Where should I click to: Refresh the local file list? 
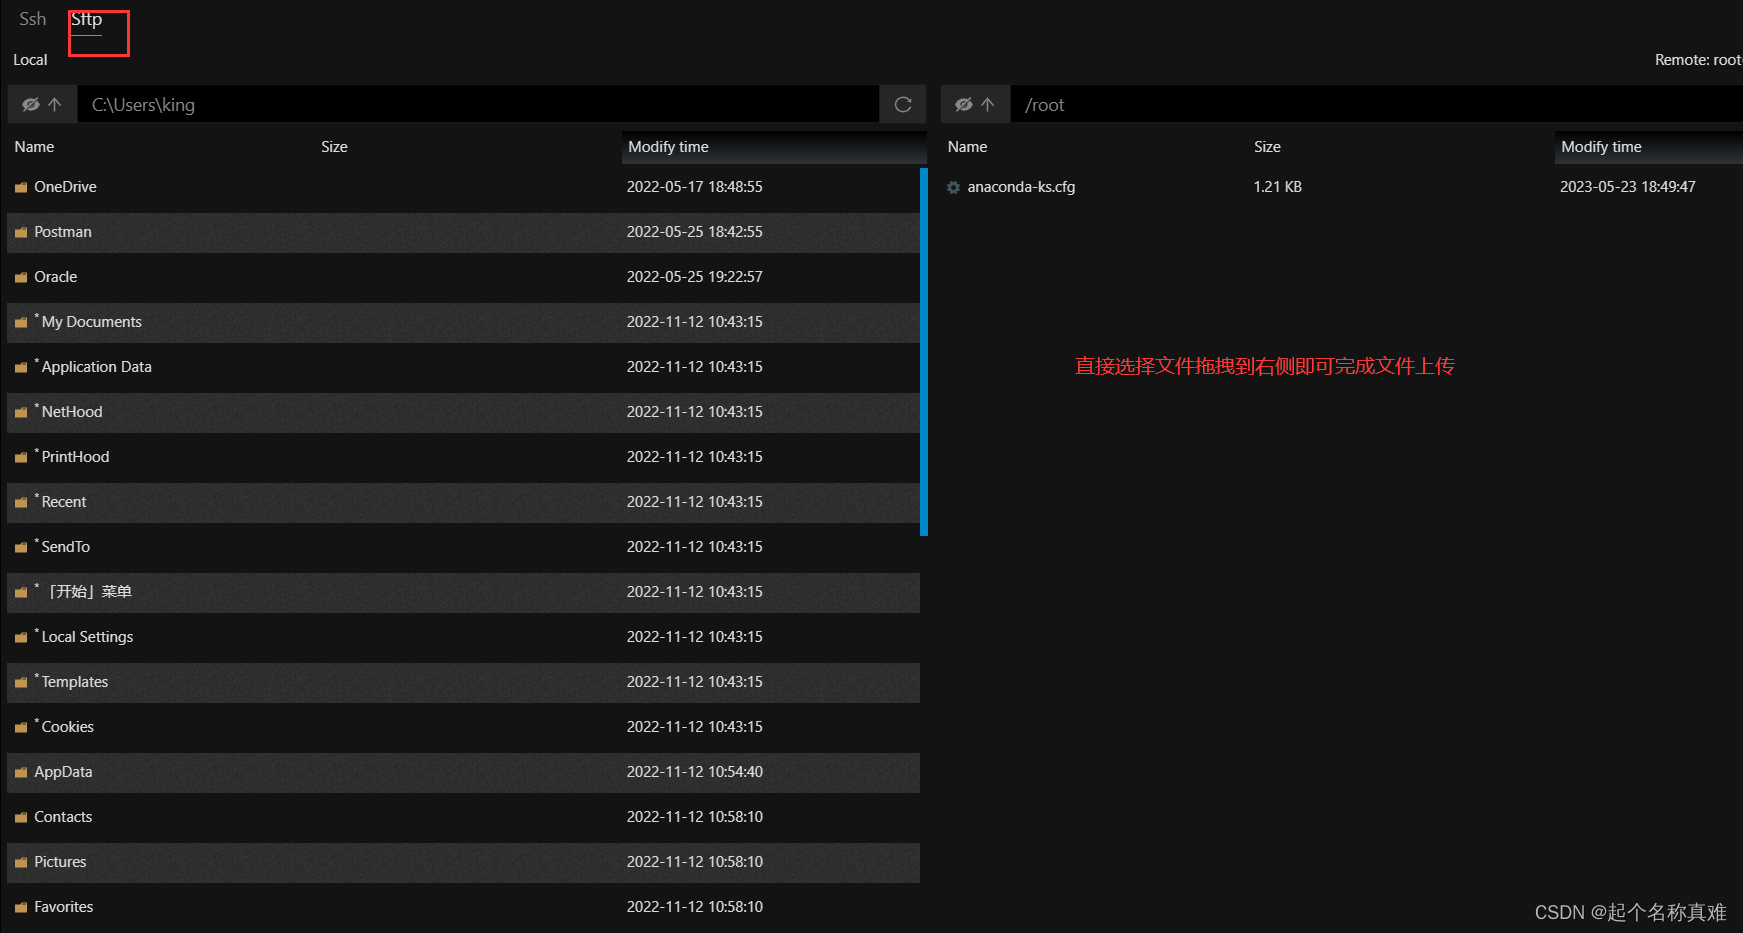903,104
